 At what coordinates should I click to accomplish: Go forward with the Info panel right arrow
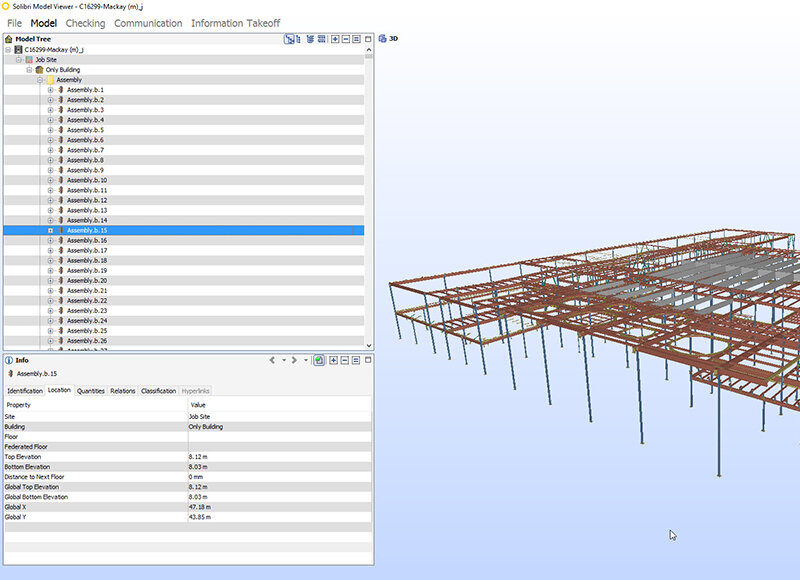294,360
